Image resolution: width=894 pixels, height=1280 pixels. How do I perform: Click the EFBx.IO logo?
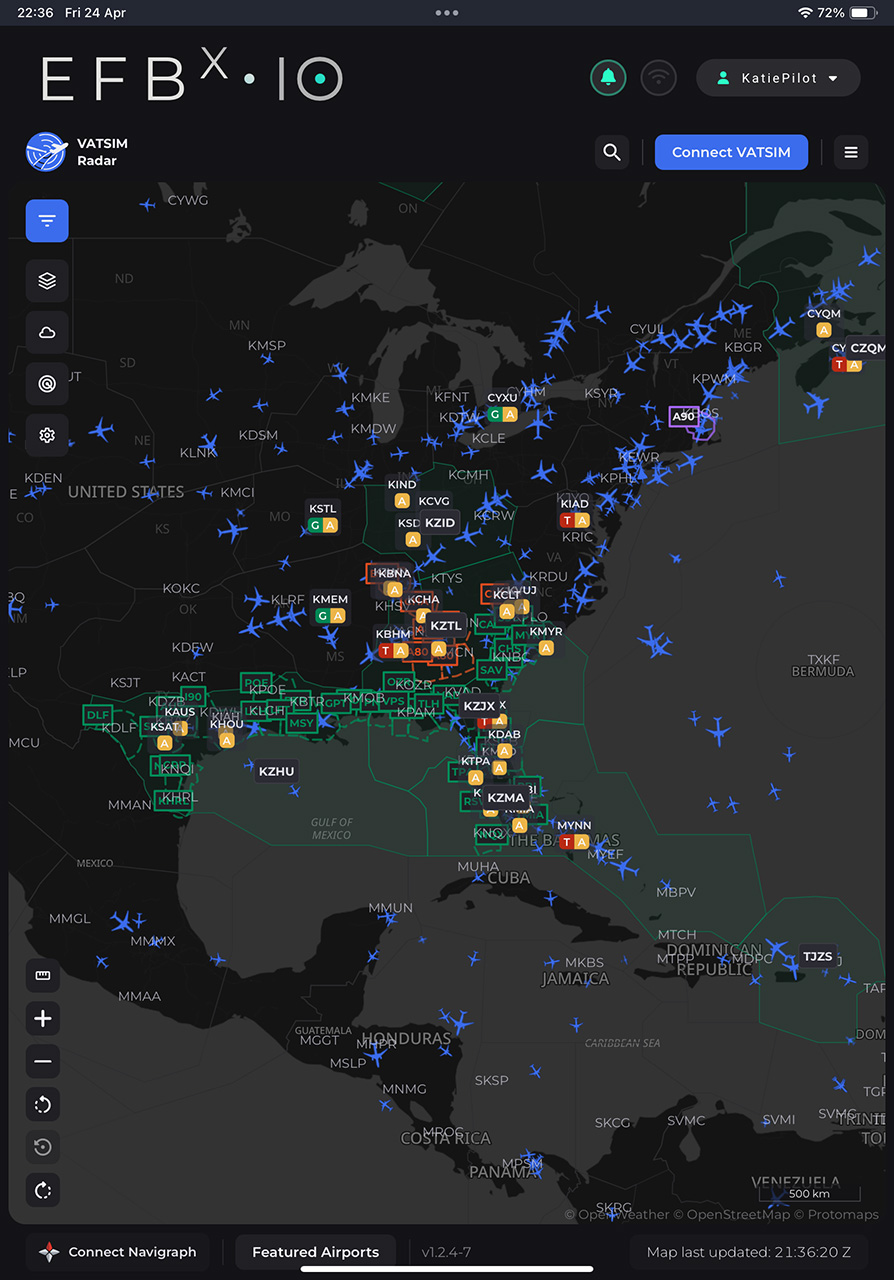click(192, 78)
